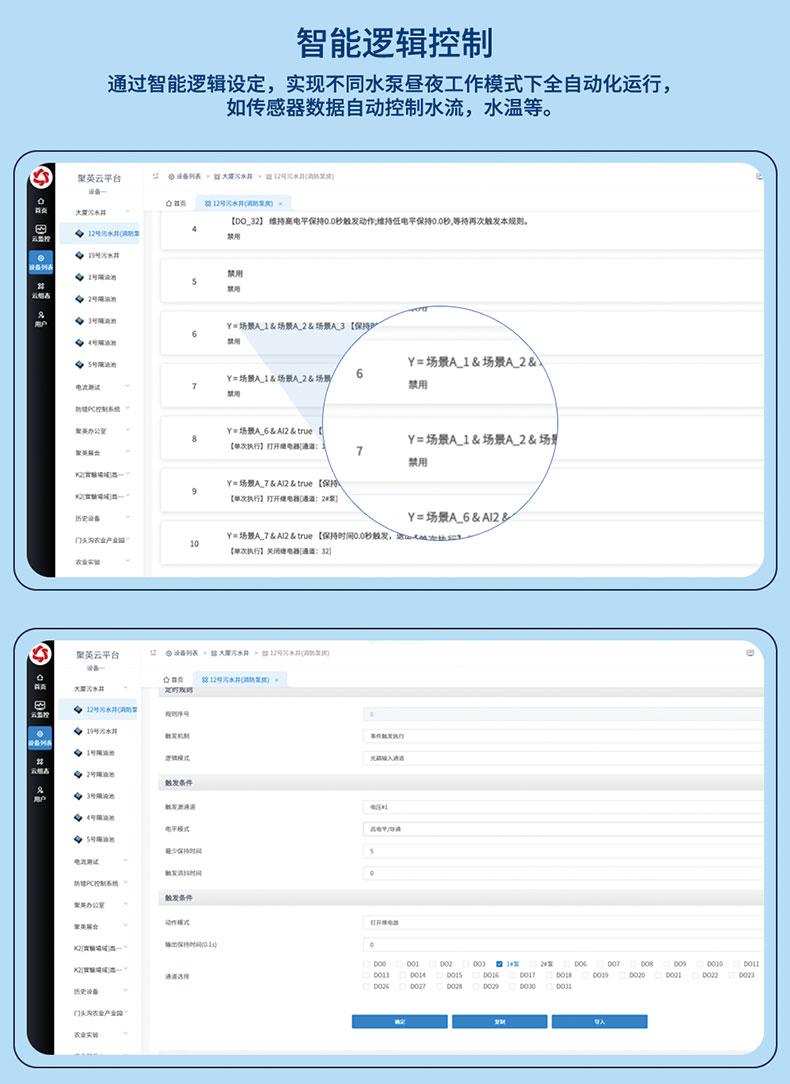Image resolution: width=790 pixels, height=1084 pixels.
Task: Check the DO0 channel checkbox
Action: pyautogui.click(x=366, y=964)
